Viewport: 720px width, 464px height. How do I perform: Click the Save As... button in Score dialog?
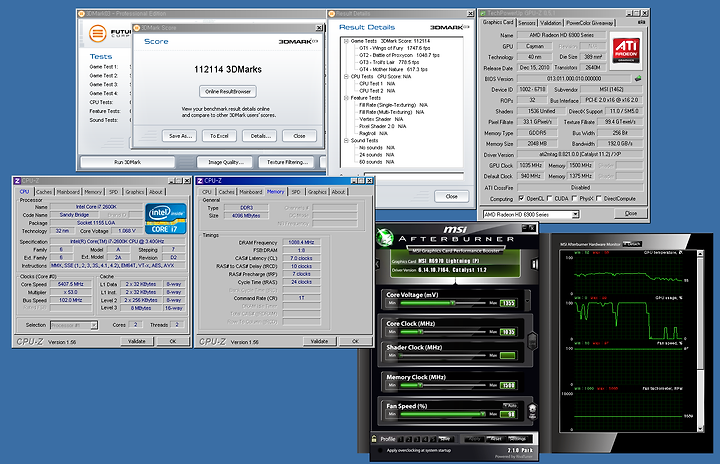180,136
